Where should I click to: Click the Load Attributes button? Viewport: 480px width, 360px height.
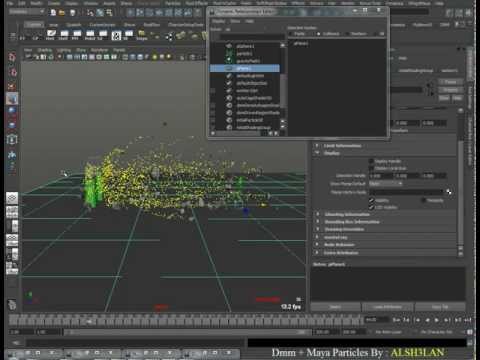click(388, 307)
